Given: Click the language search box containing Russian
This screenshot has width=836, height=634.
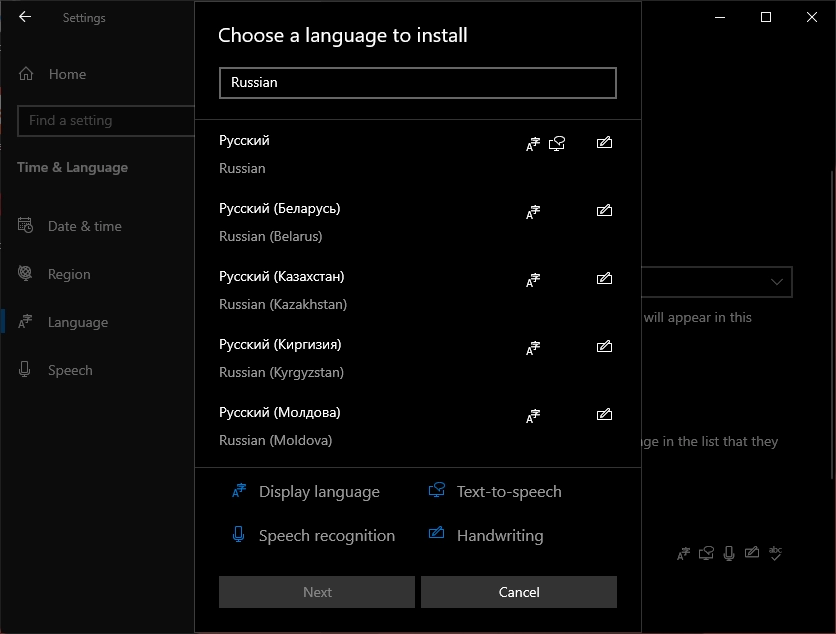Looking at the screenshot, I should pyautogui.click(x=417, y=83).
